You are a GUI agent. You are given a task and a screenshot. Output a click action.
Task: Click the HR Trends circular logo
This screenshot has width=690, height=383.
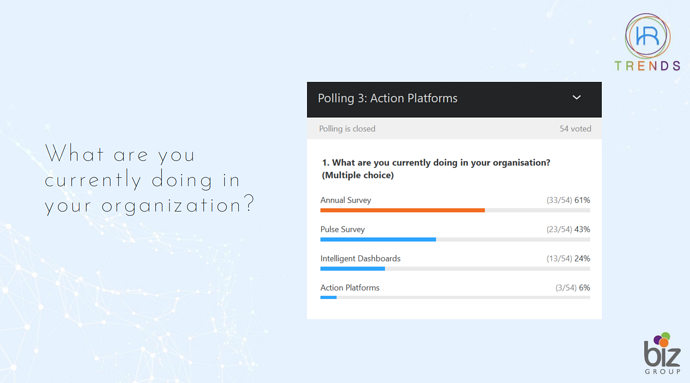click(647, 36)
